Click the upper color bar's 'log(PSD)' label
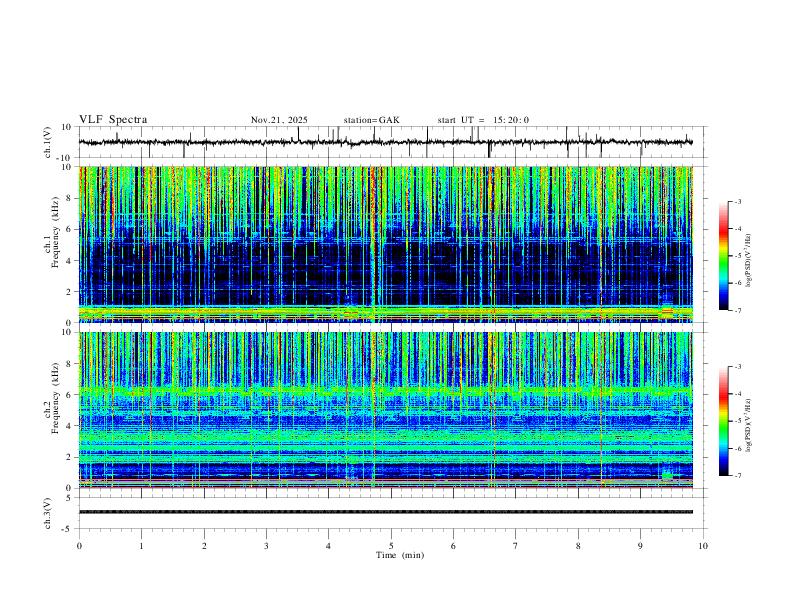Viewport: 792px width, 612px height. point(748,260)
